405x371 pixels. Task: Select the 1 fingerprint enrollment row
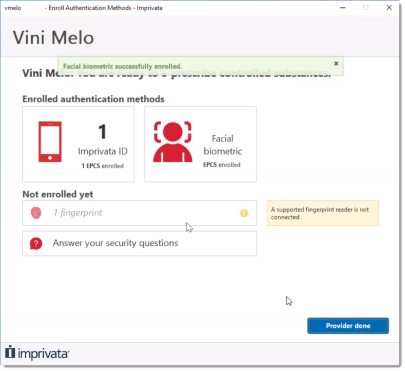coord(139,213)
